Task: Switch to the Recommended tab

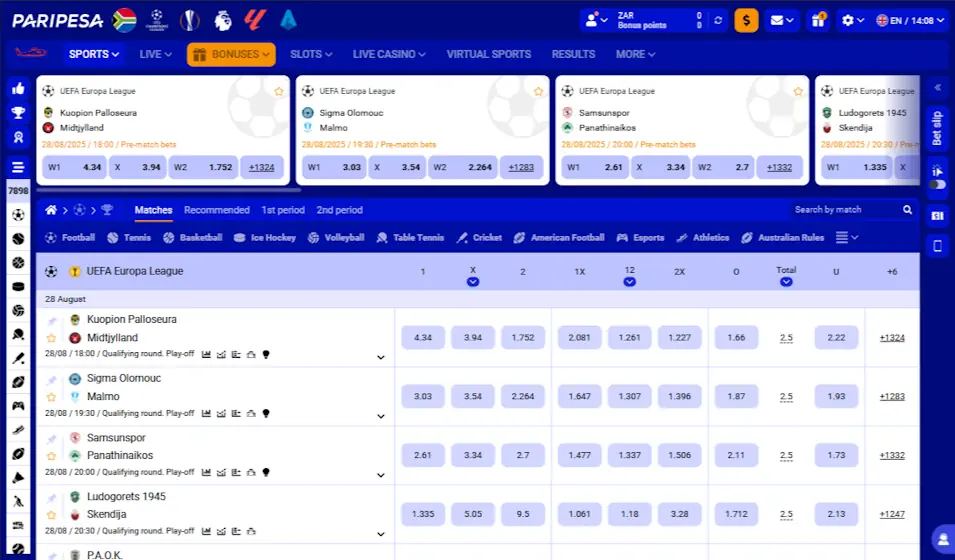Action: tap(217, 210)
